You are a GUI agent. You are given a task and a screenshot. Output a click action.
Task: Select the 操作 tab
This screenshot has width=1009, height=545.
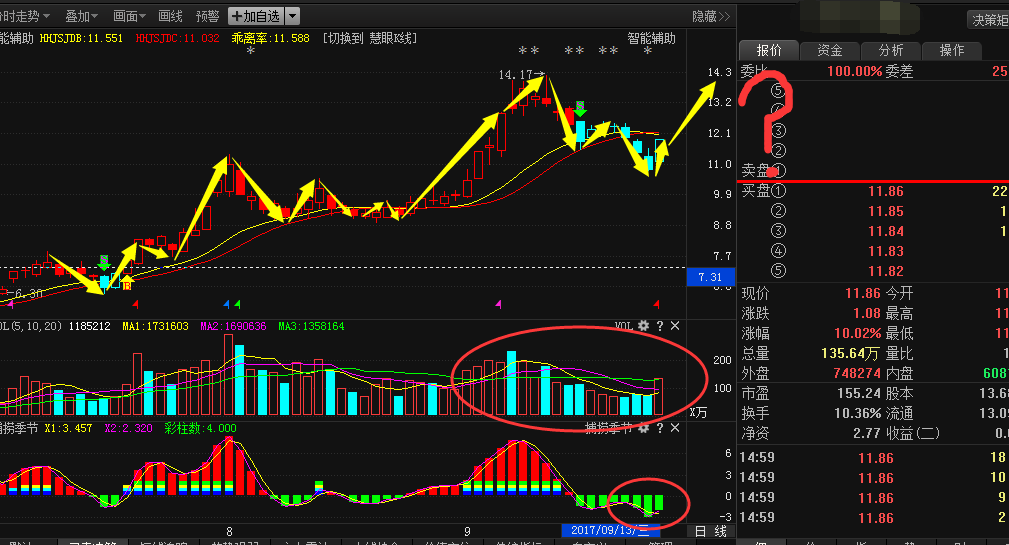(x=951, y=51)
